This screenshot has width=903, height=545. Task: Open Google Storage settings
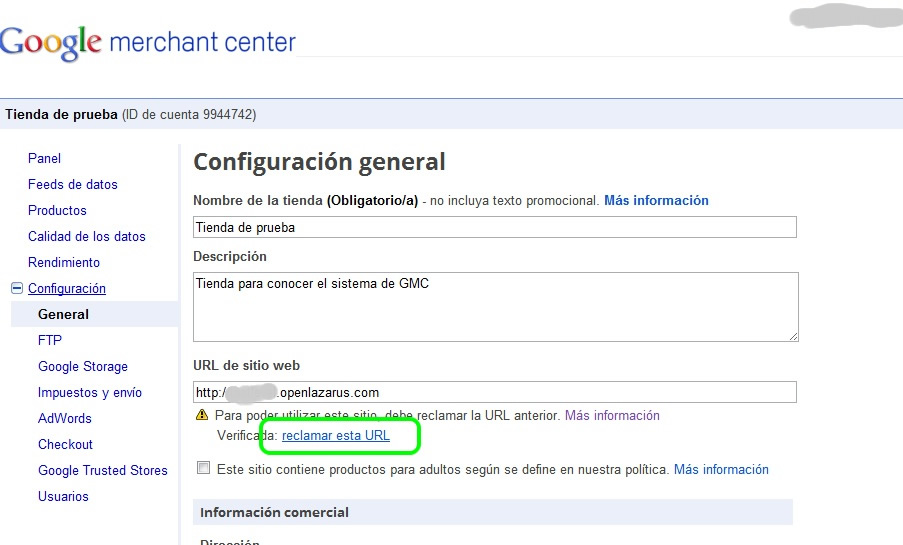pyautogui.click(x=83, y=366)
